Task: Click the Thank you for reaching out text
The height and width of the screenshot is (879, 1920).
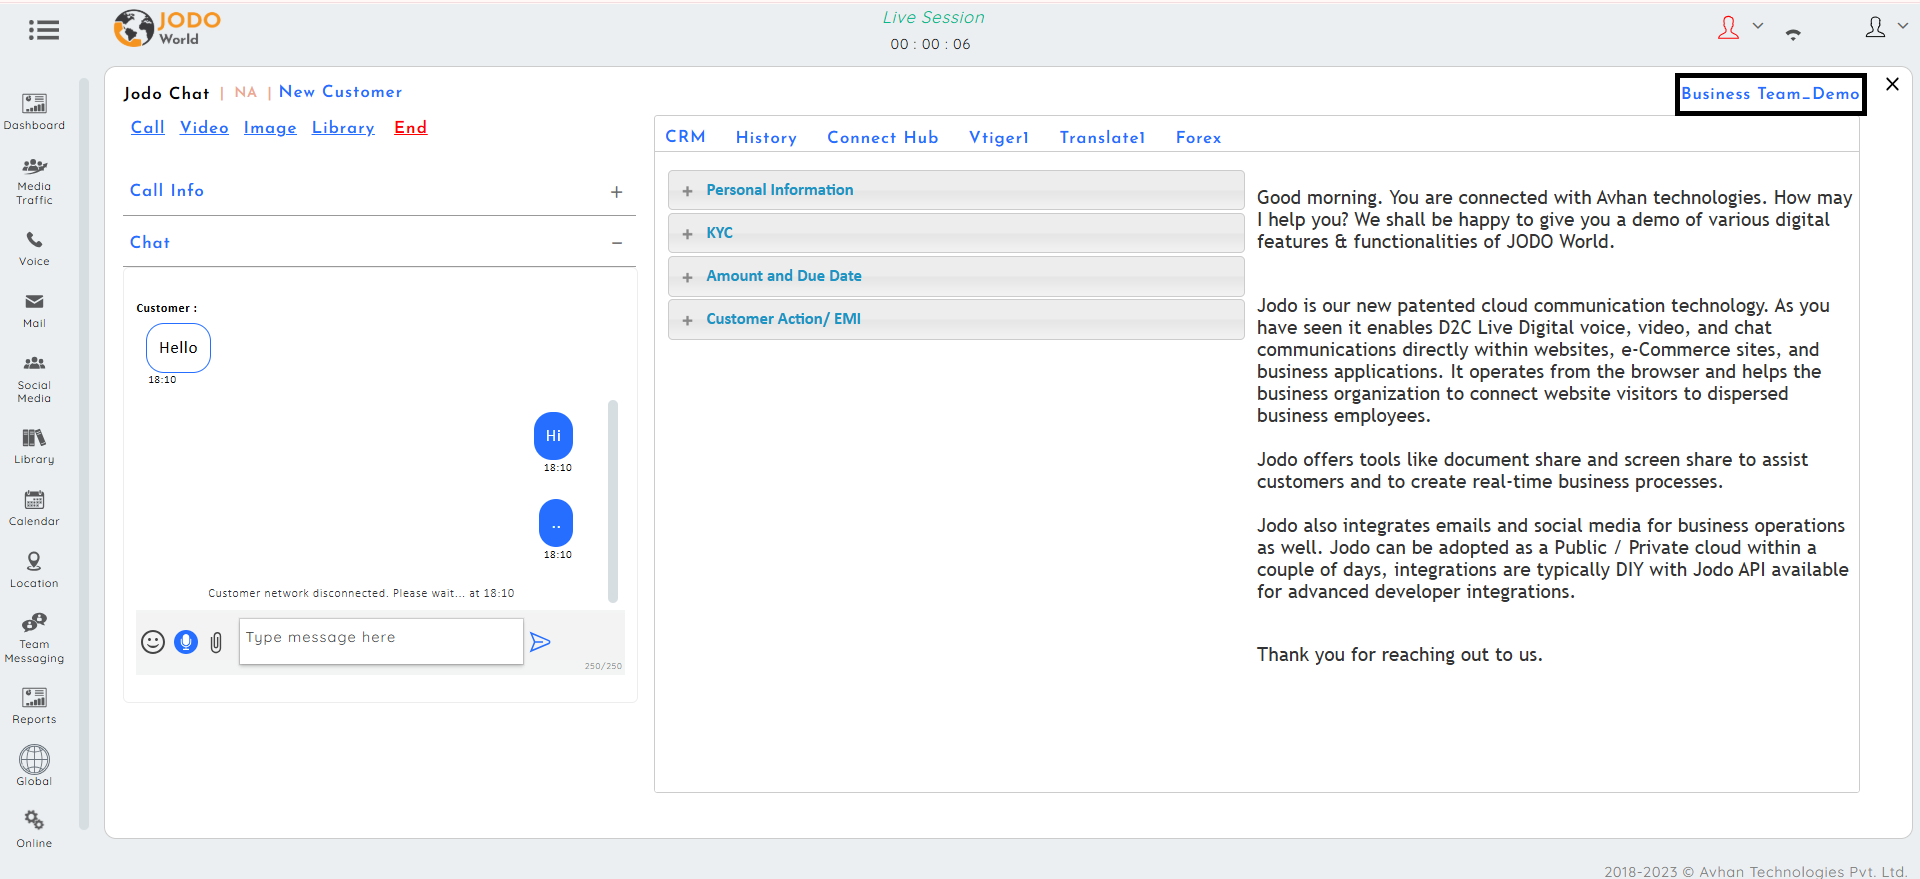Action: pyautogui.click(x=1400, y=655)
